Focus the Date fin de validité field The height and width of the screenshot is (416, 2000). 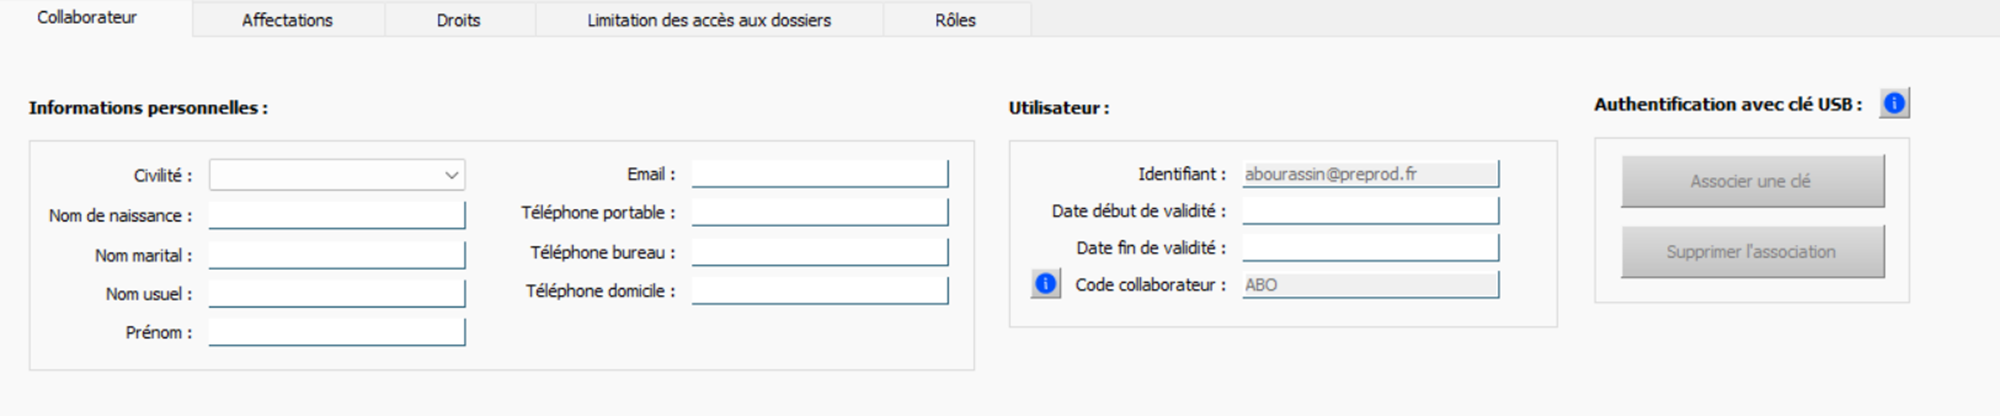1371,247
